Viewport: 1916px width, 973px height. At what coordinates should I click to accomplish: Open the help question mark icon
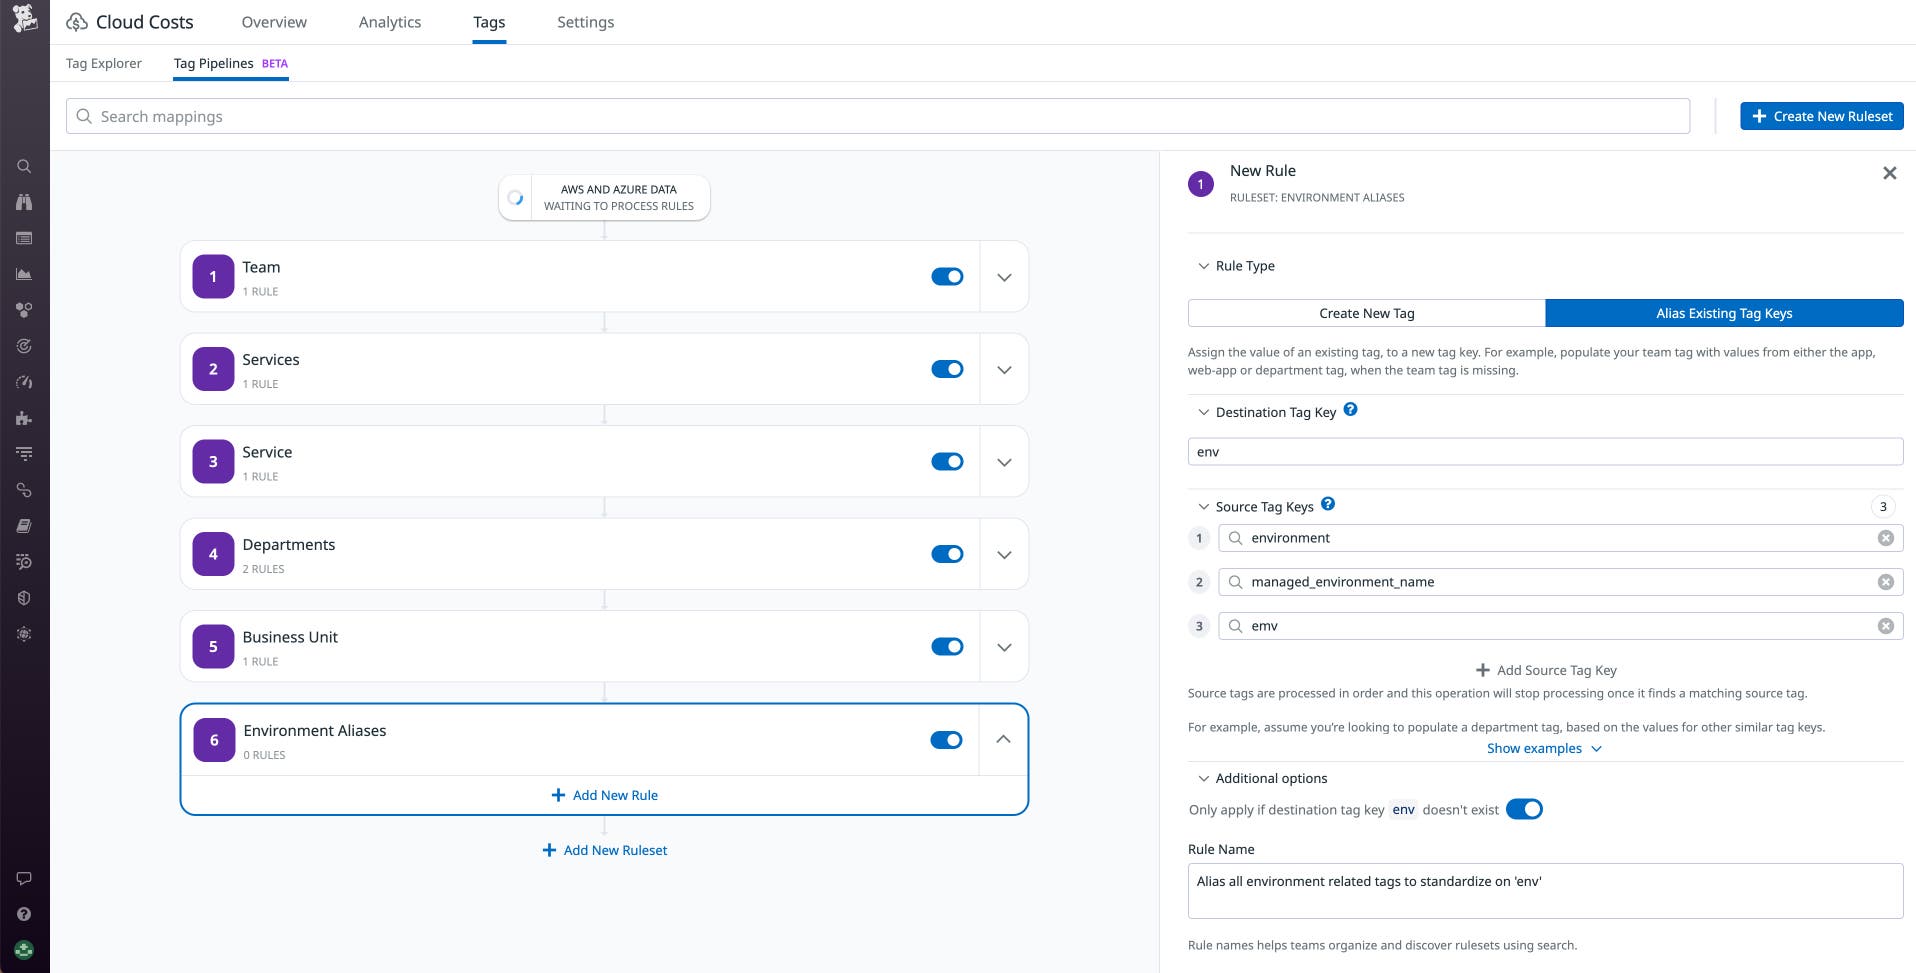(24, 913)
